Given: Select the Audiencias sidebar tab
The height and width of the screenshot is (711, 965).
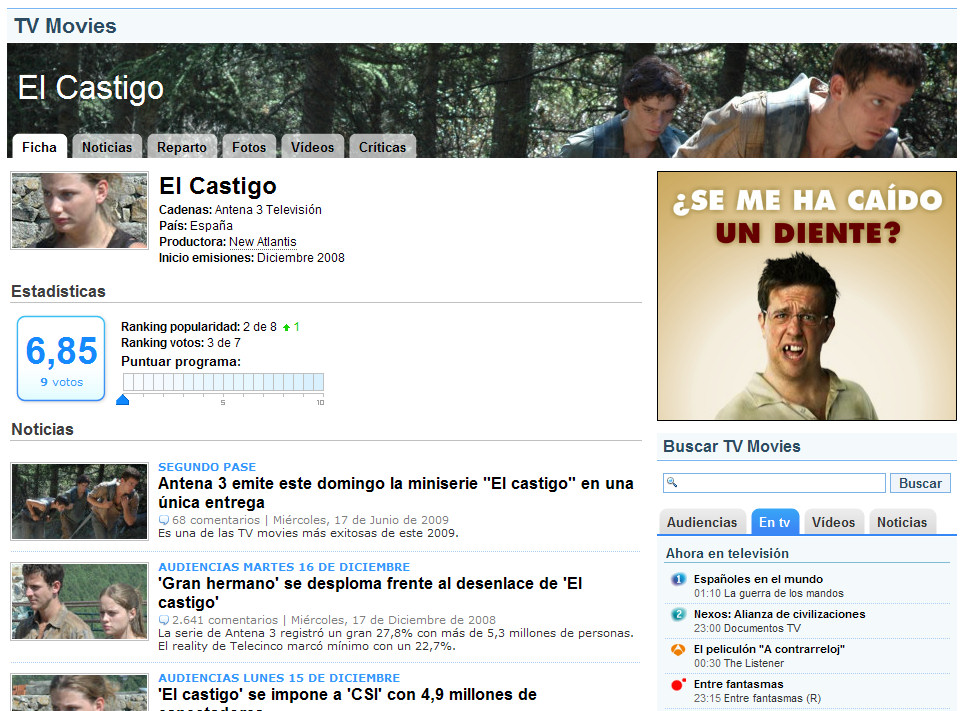Looking at the screenshot, I should pyautogui.click(x=702, y=522).
